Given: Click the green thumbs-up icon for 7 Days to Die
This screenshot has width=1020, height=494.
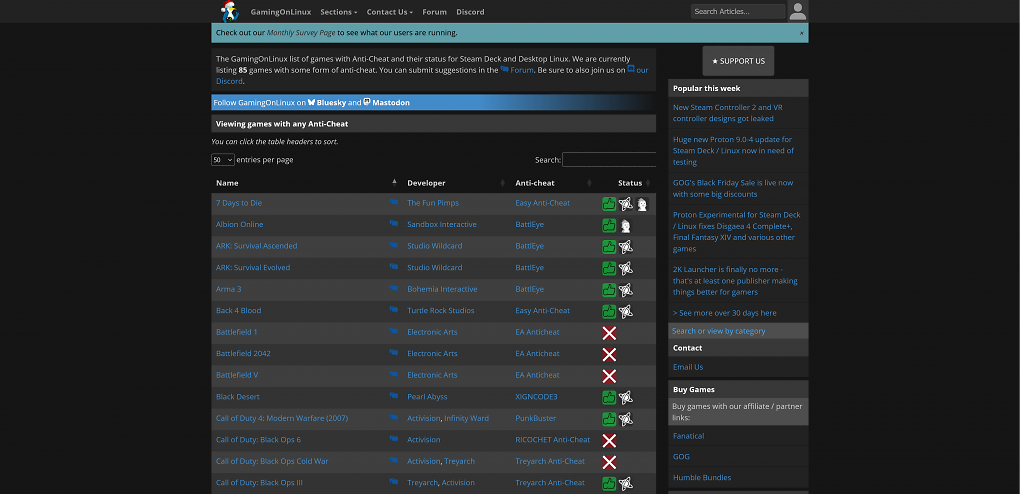Looking at the screenshot, I should tap(609, 204).
